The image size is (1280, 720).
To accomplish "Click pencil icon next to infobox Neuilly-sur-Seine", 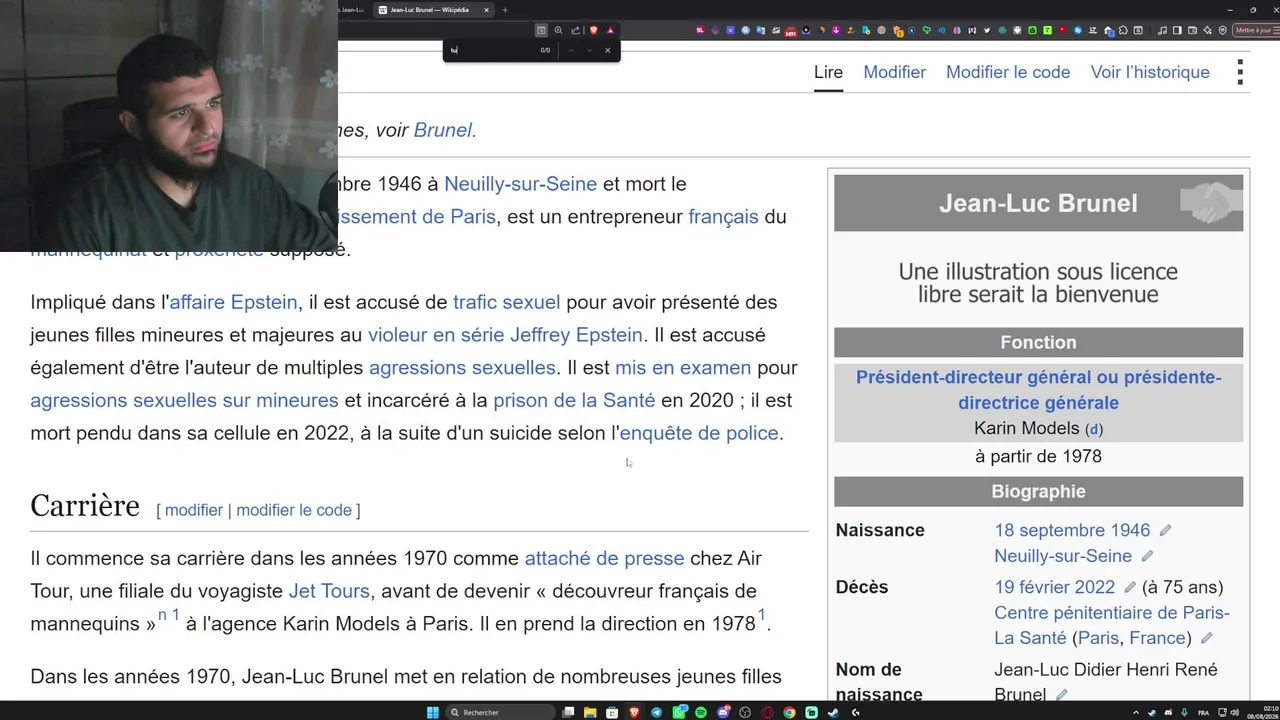I will point(1147,556).
